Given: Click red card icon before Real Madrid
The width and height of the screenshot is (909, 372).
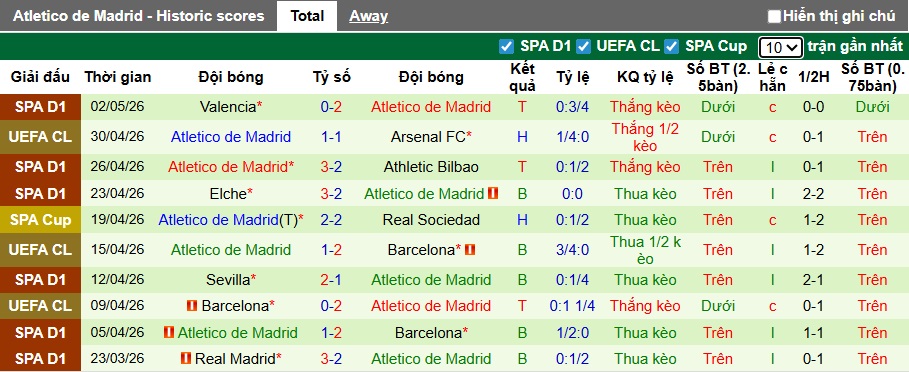Looking at the screenshot, I should tap(186, 359).
